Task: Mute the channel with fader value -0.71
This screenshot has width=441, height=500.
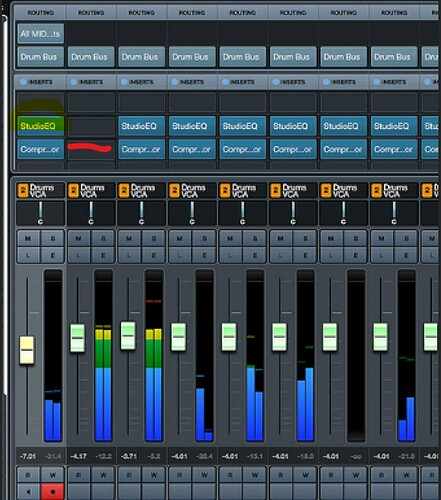Action: pyautogui.click(x=130, y=238)
